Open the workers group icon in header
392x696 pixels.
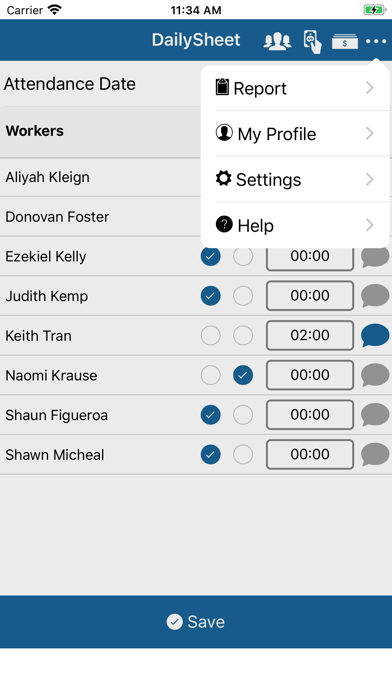[x=277, y=41]
